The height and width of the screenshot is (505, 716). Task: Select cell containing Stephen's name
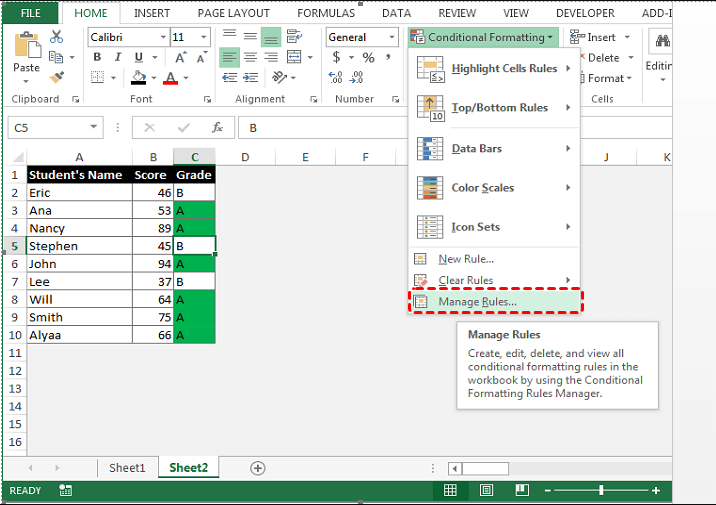(x=79, y=246)
